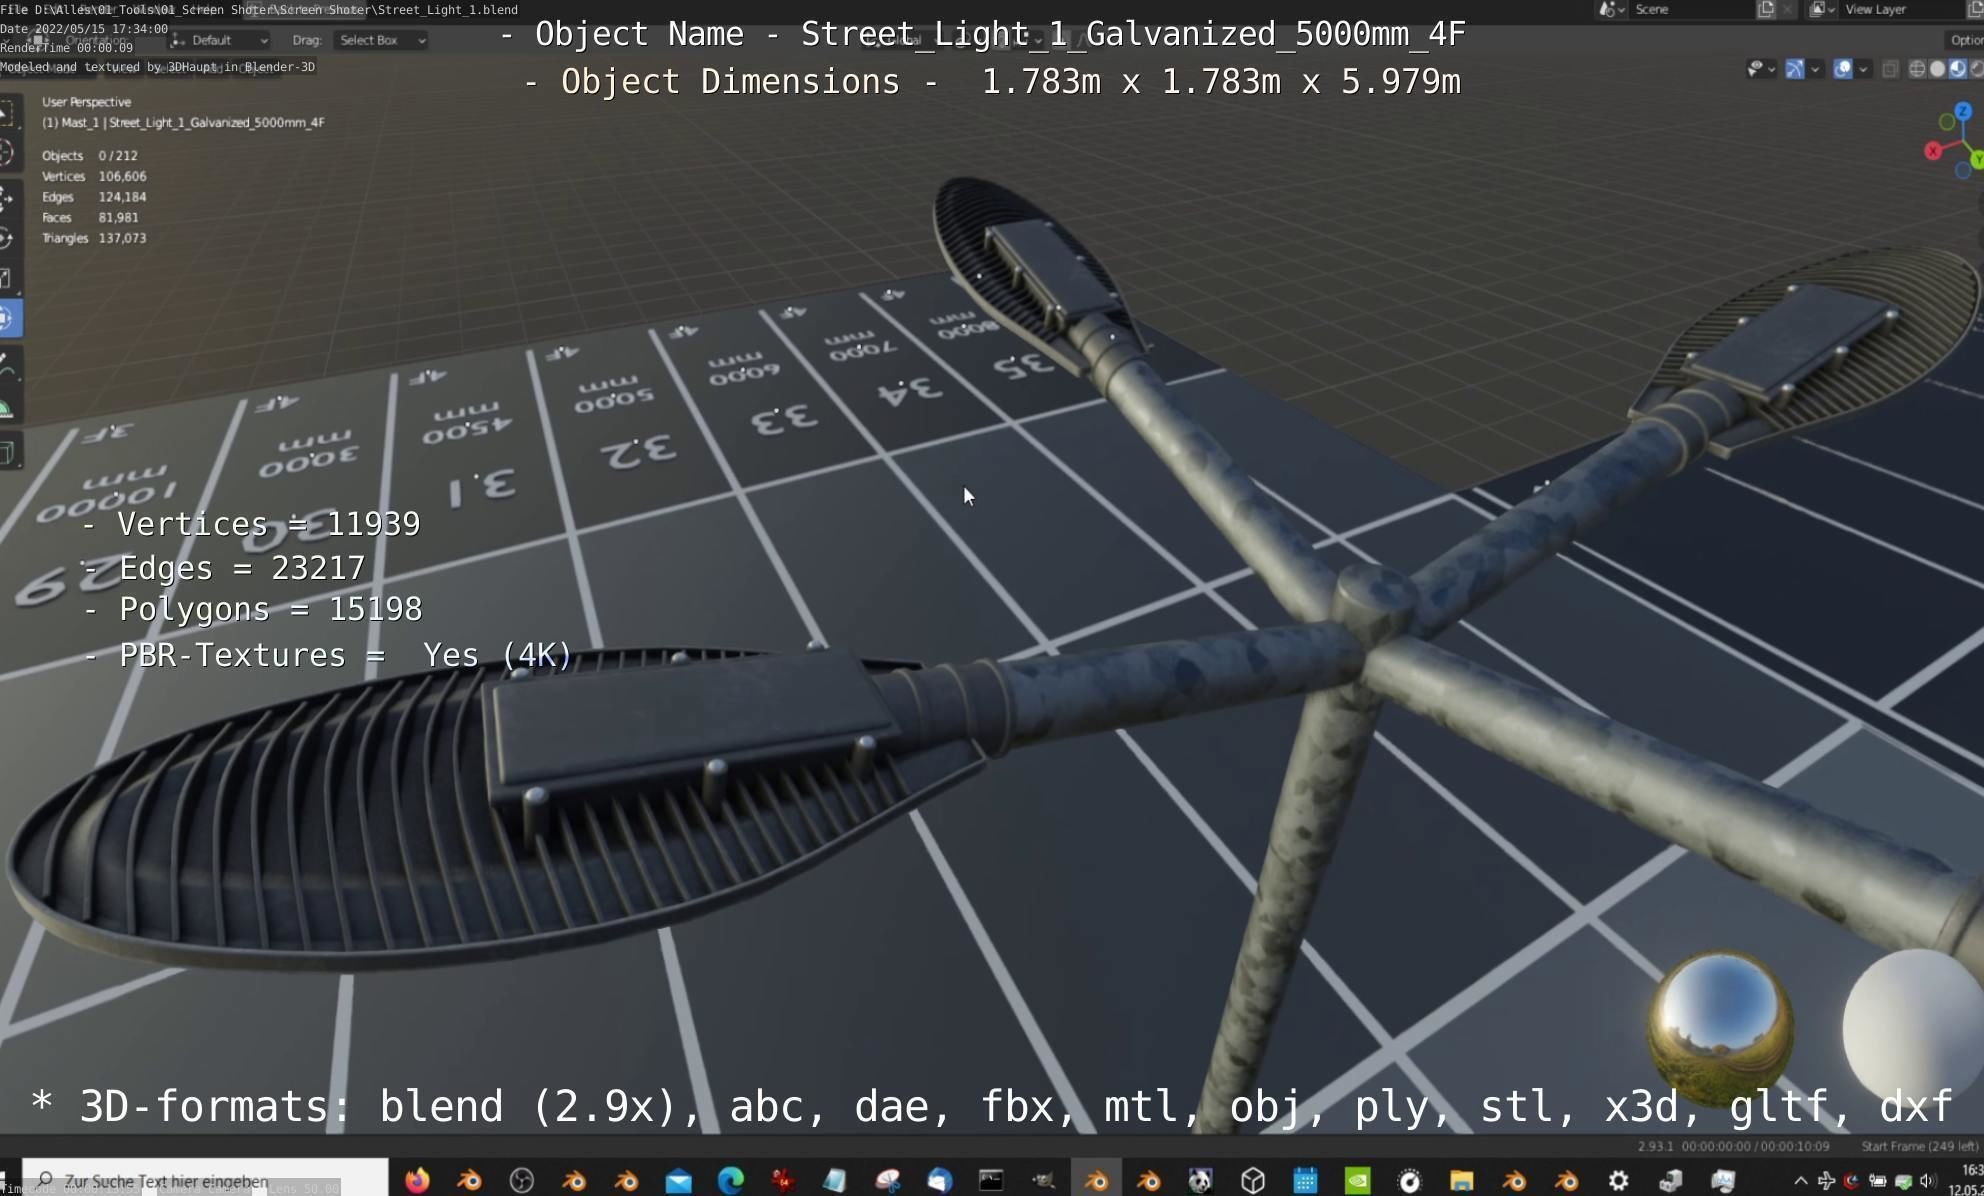The image size is (1984, 1196).
Task: Open the Default orientation dropdown
Action: click(x=220, y=40)
